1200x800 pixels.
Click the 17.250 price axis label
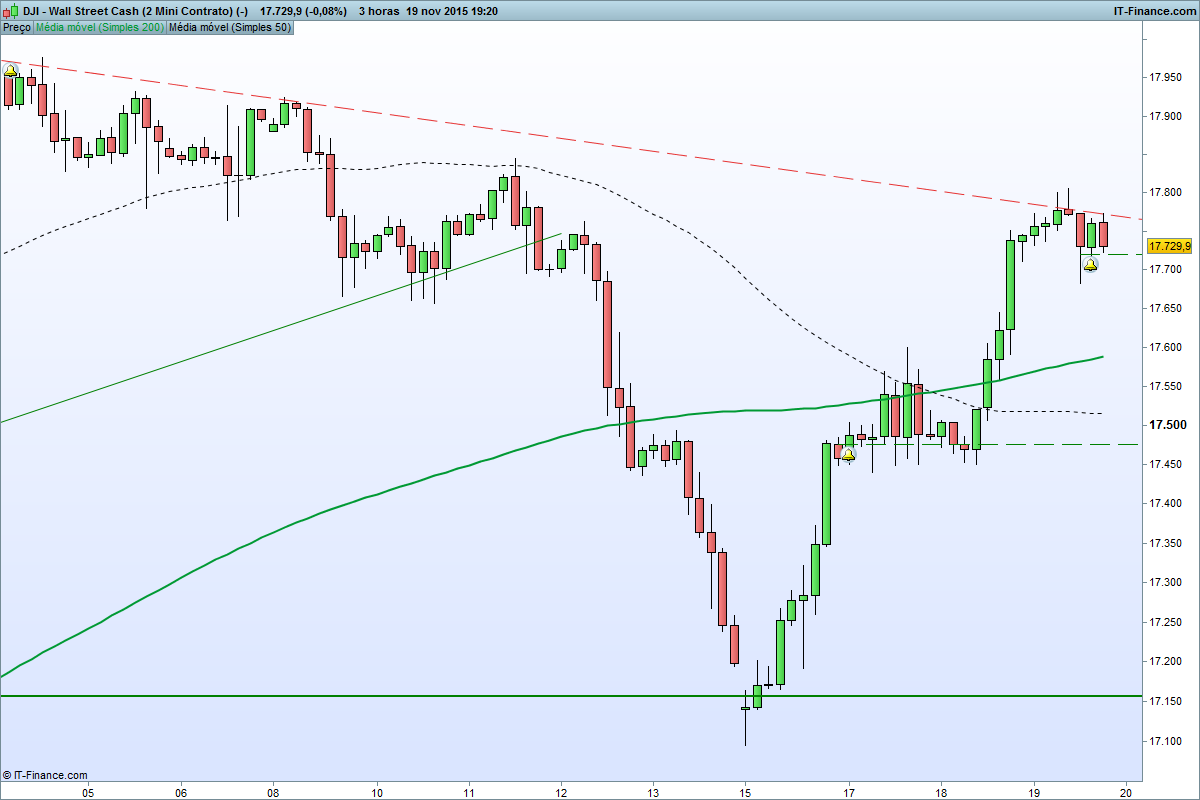[x=1165, y=622]
